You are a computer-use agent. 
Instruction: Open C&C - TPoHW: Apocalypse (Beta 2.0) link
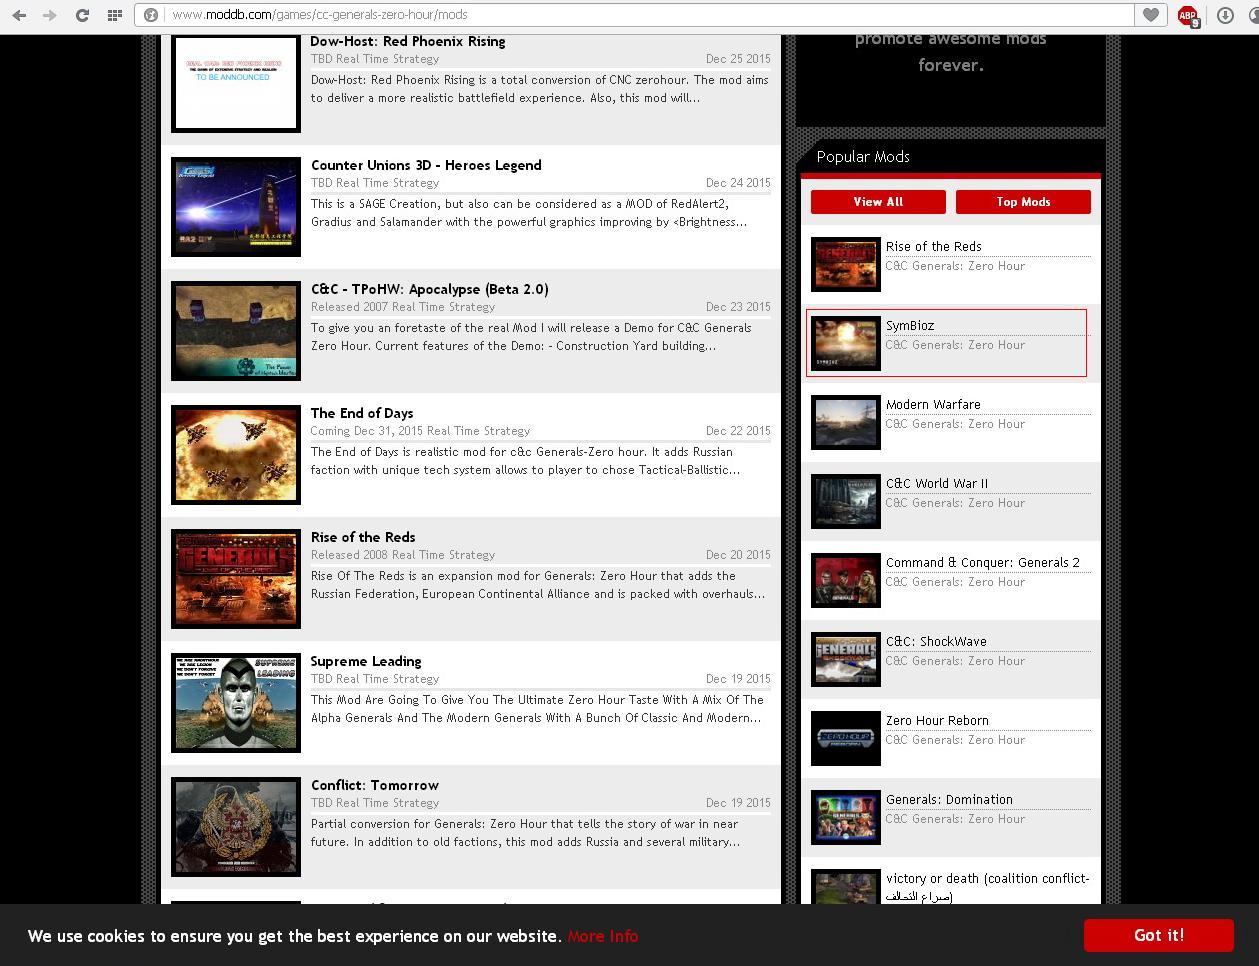[430, 289]
